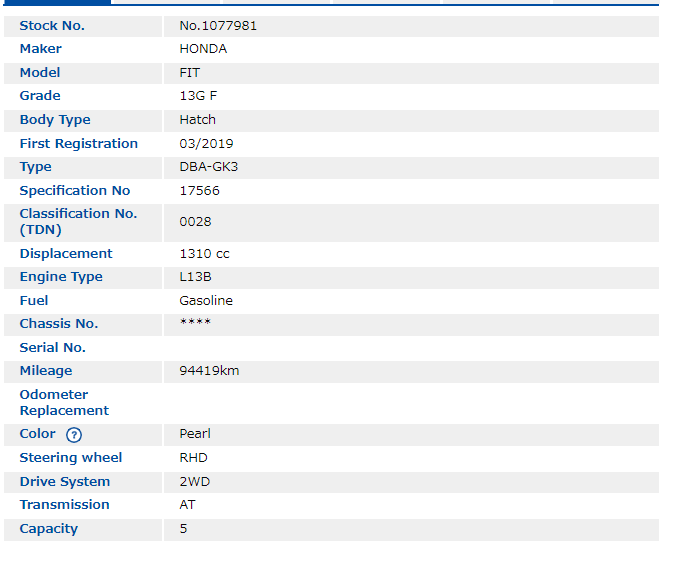Select the Hatch body type value

click(197, 120)
